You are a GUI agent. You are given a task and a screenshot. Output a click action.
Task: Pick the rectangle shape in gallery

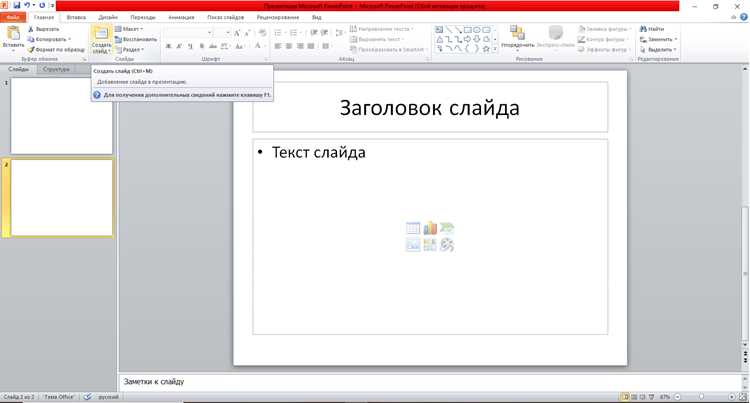click(x=468, y=30)
